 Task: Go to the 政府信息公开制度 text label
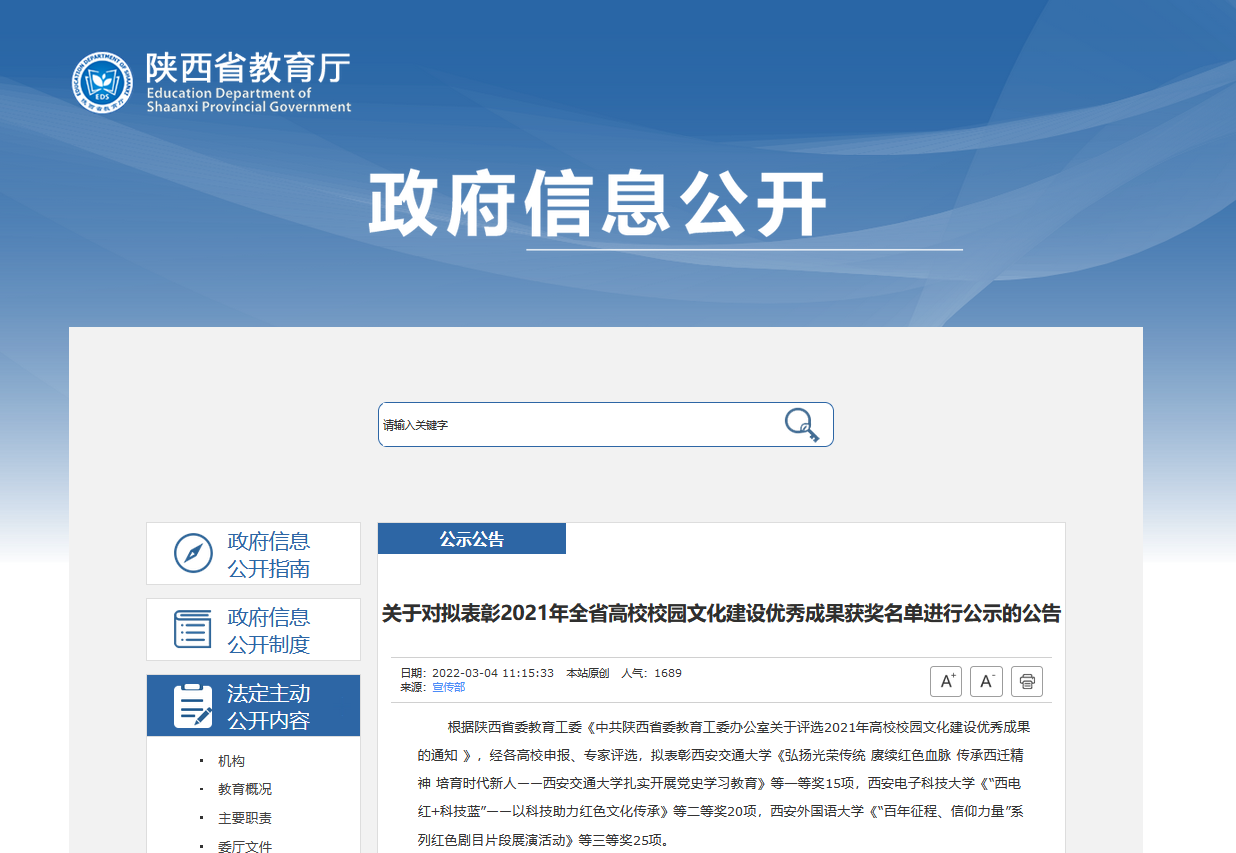(x=268, y=631)
